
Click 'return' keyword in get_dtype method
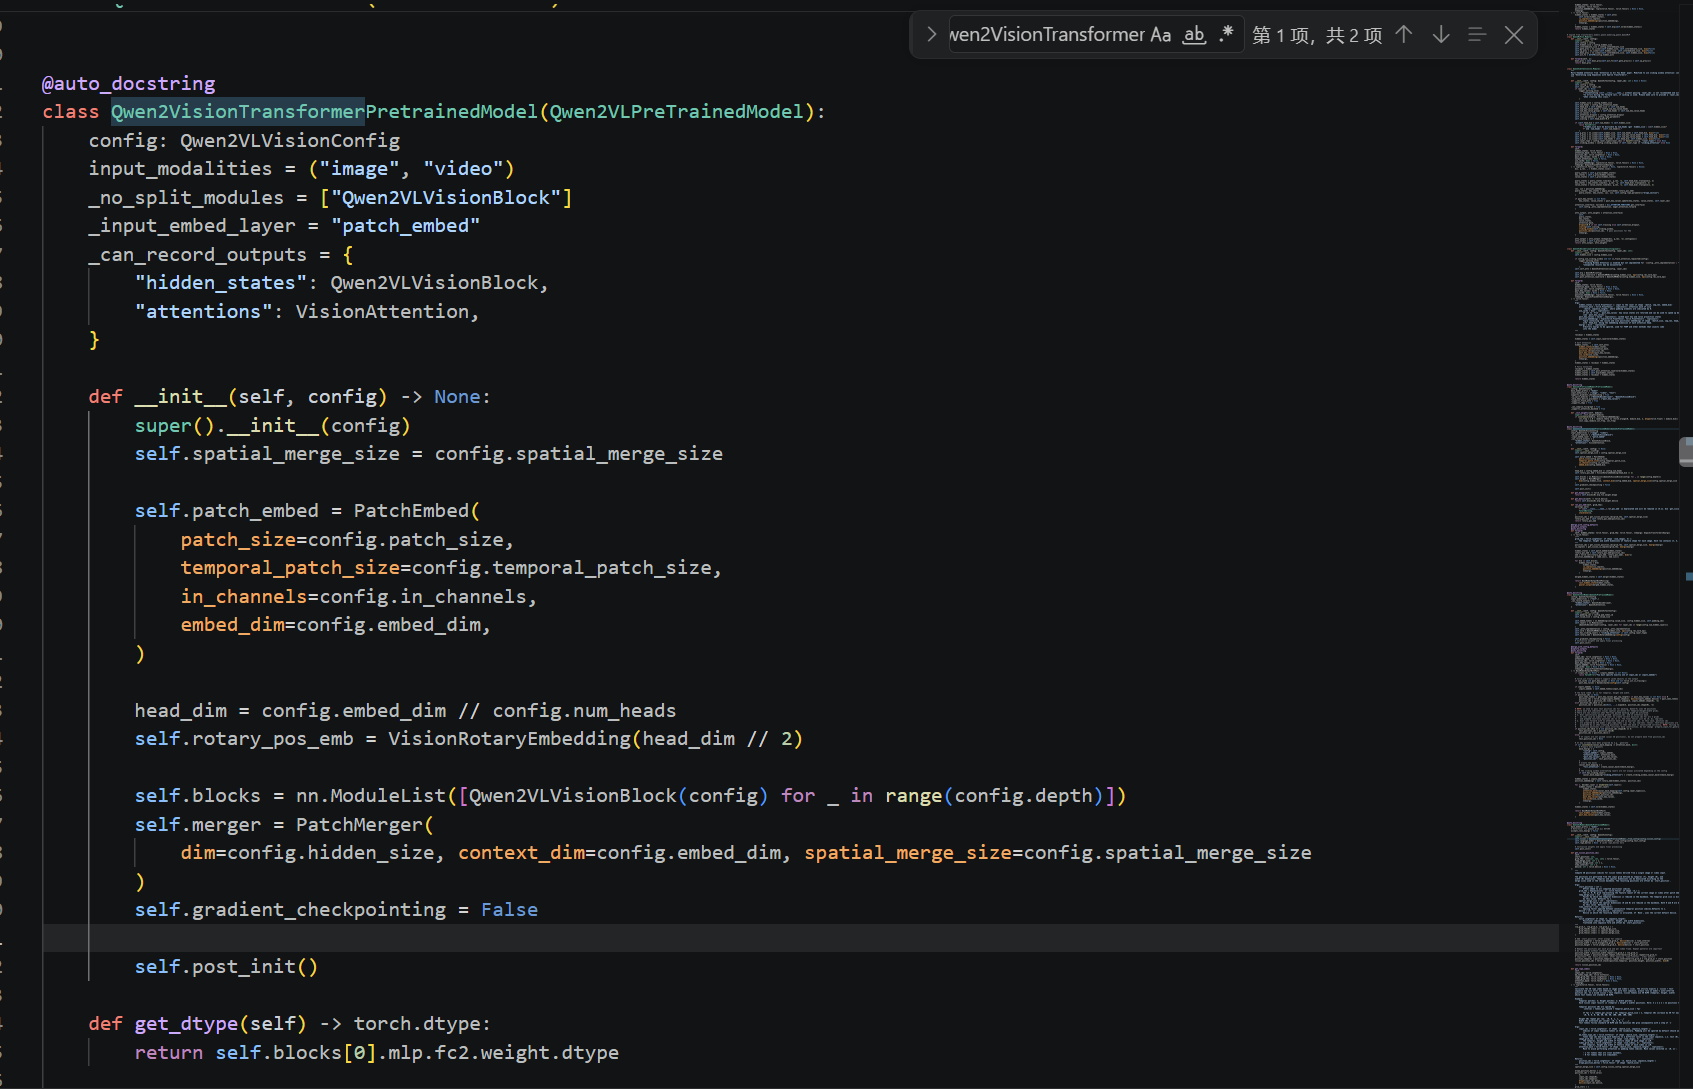(169, 1052)
